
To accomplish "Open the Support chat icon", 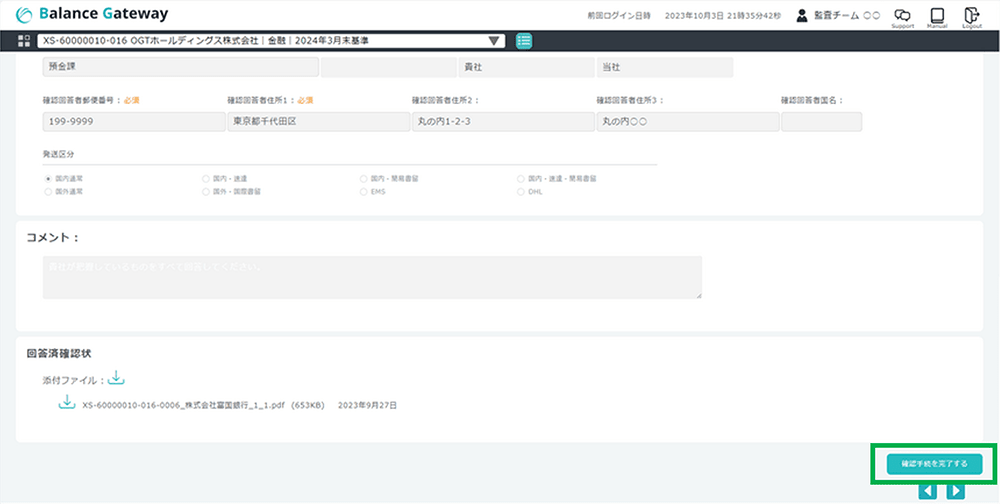I will 902,15.
